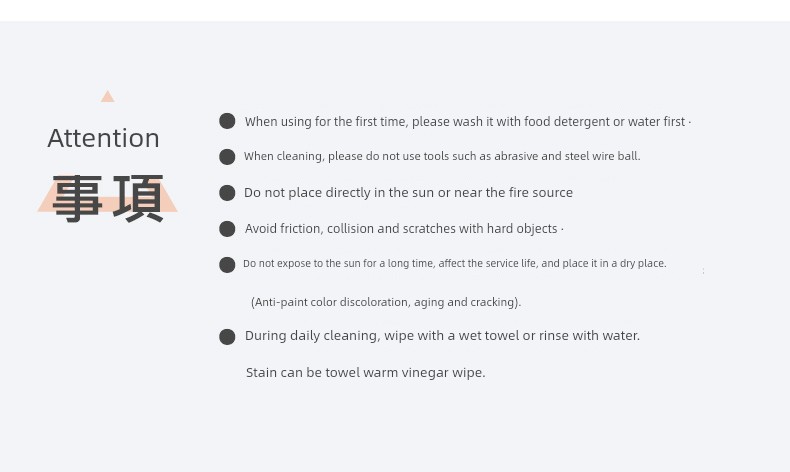Click the bullet beside 'When using for the first time'

tap(227, 121)
